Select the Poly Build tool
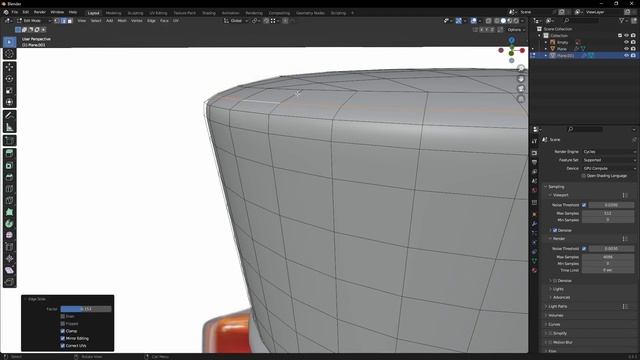The image size is (640, 360). point(9,212)
